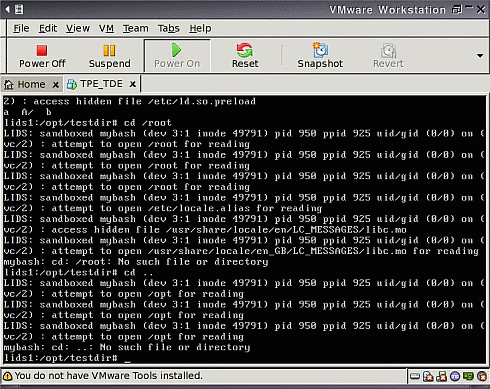Click the Suspend pause icon

pos(109,51)
